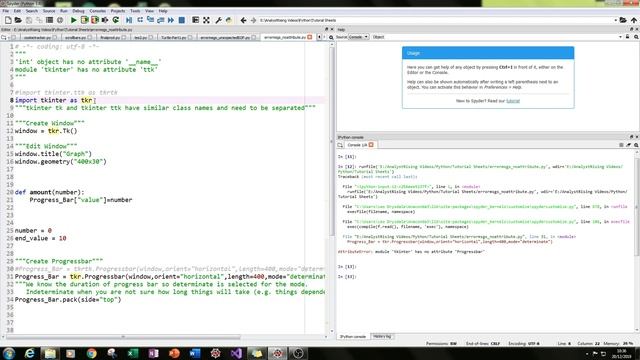Maximize current pane toolbar icon
The height and width of the screenshot is (360, 640).
(196, 20)
